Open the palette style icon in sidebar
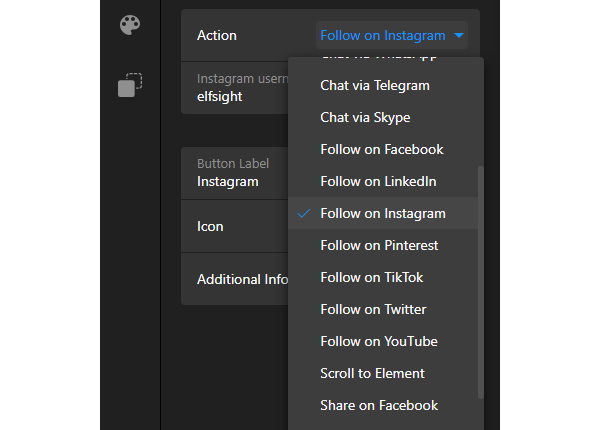Image resolution: width=600 pixels, height=430 pixels. pos(130,25)
